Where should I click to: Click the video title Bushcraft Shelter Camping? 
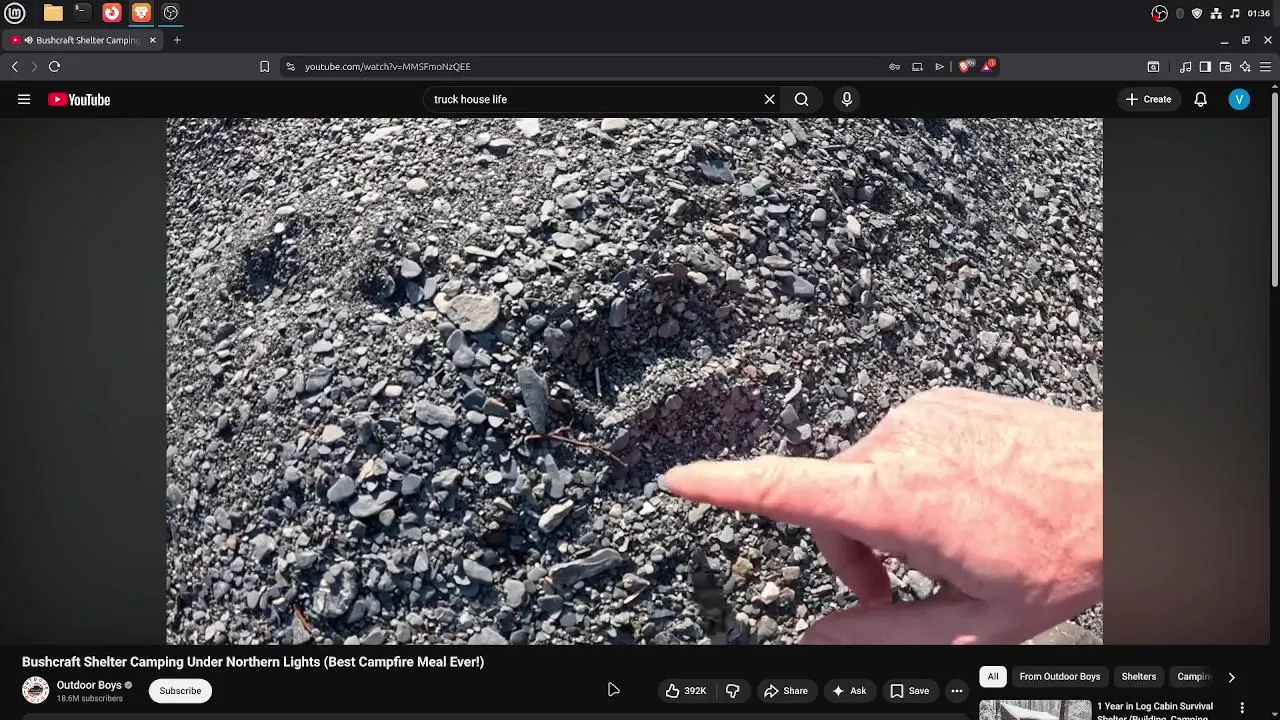coord(253,662)
